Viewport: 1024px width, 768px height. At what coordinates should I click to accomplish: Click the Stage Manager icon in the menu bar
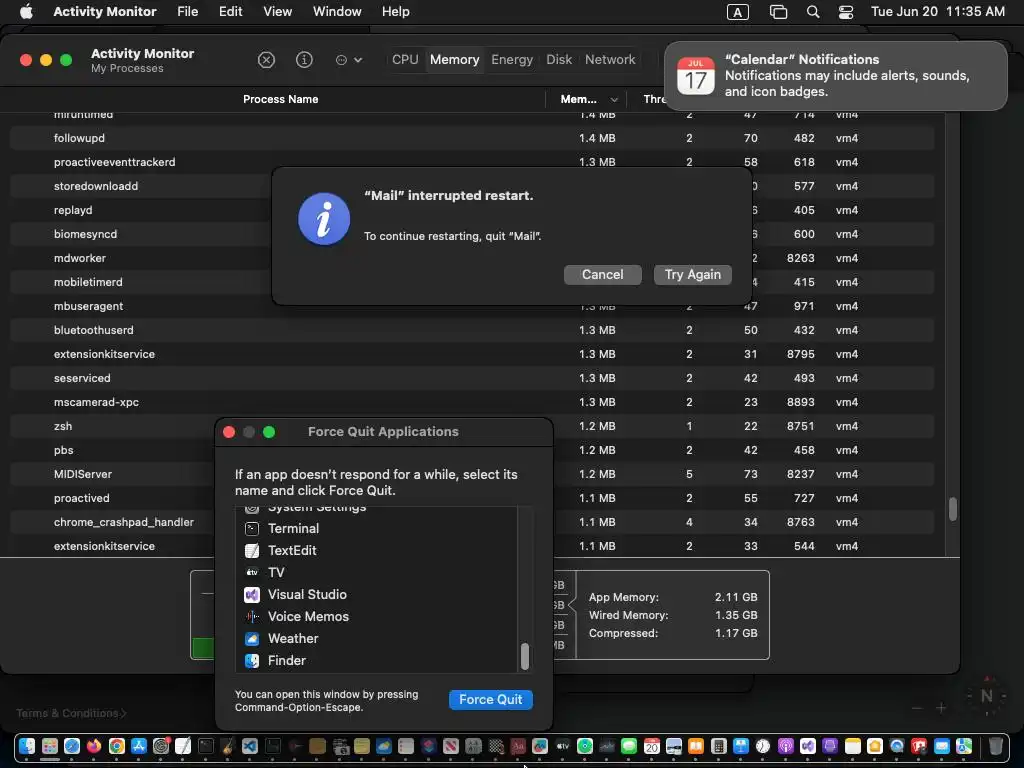[778, 12]
